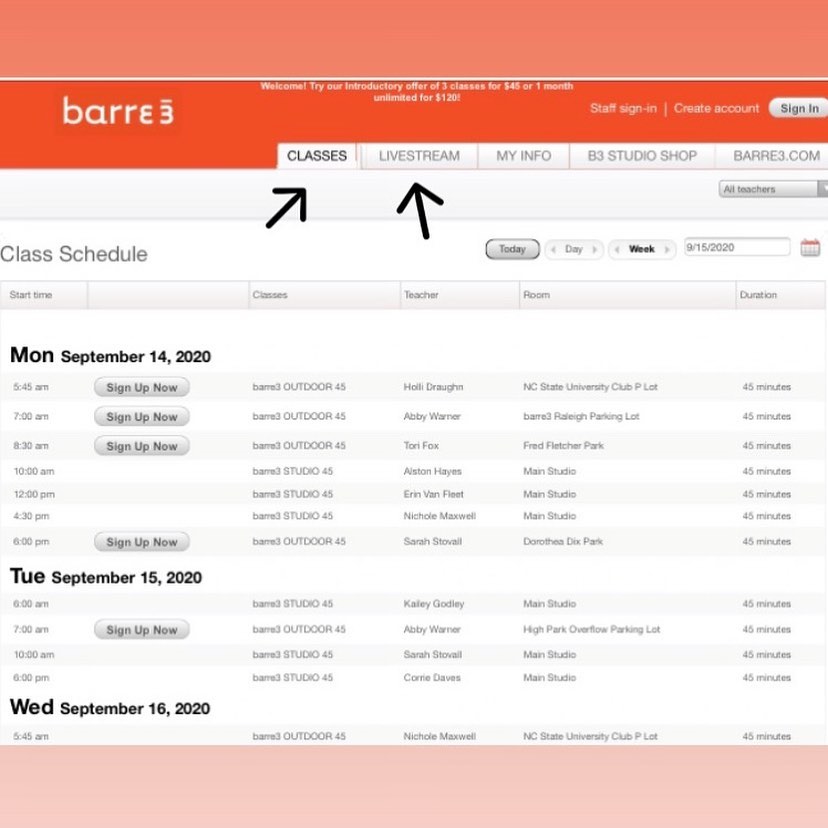Click the schedule date input field

tap(736, 248)
